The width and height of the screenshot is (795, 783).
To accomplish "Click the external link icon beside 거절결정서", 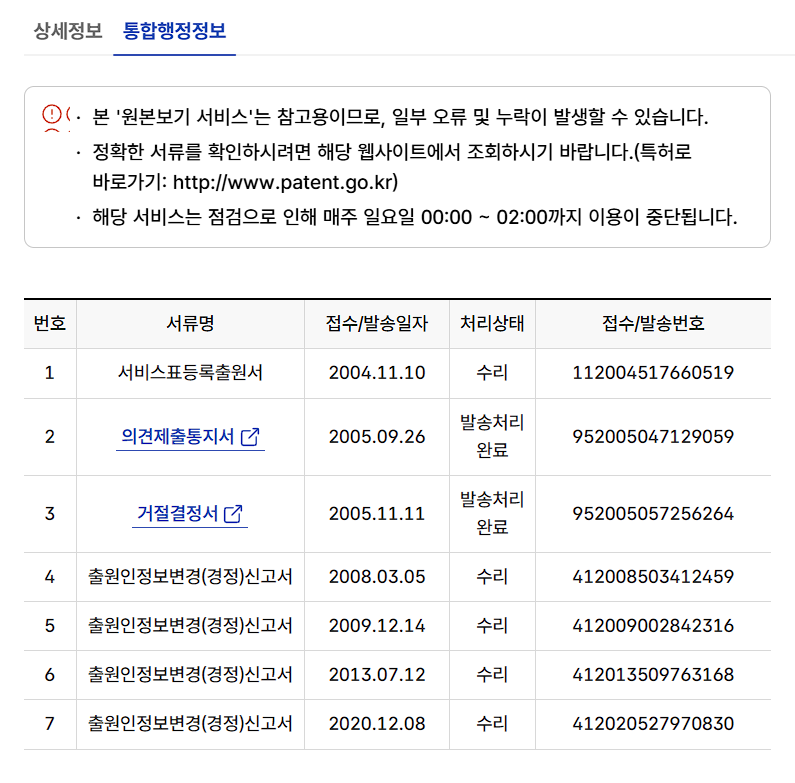I will (233, 514).
